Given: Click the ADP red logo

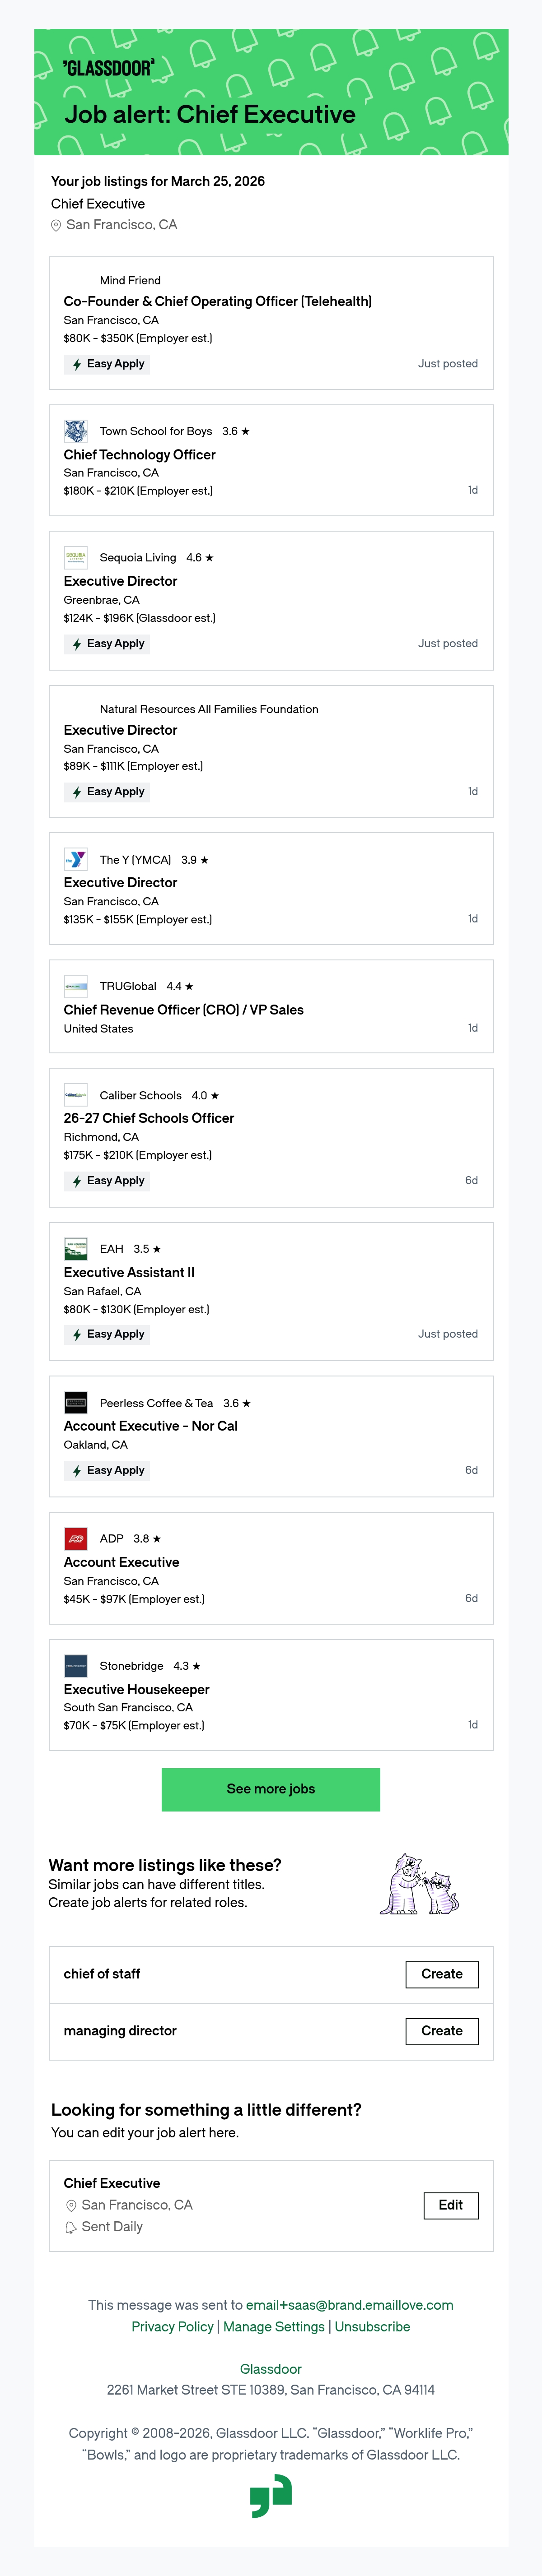Looking at the screenshot, I should 75,1538.
